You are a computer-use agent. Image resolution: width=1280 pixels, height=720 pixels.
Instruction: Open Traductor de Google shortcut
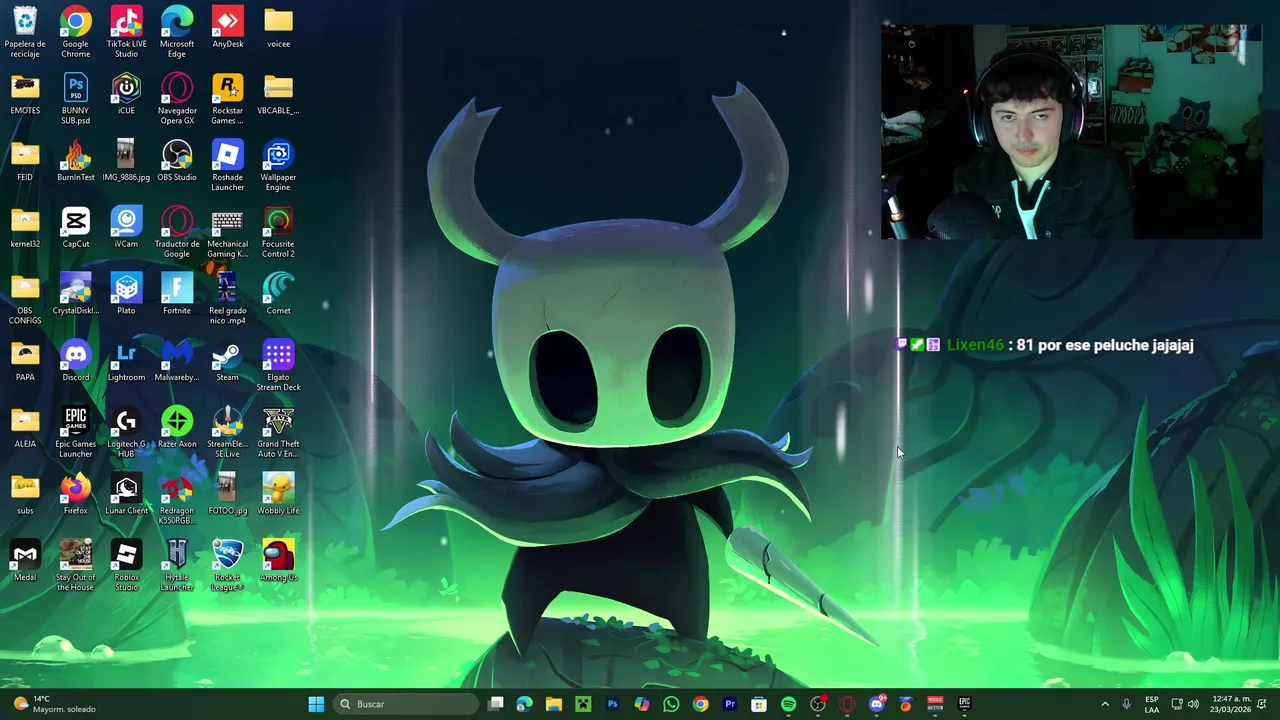click(x=177, y=232)
